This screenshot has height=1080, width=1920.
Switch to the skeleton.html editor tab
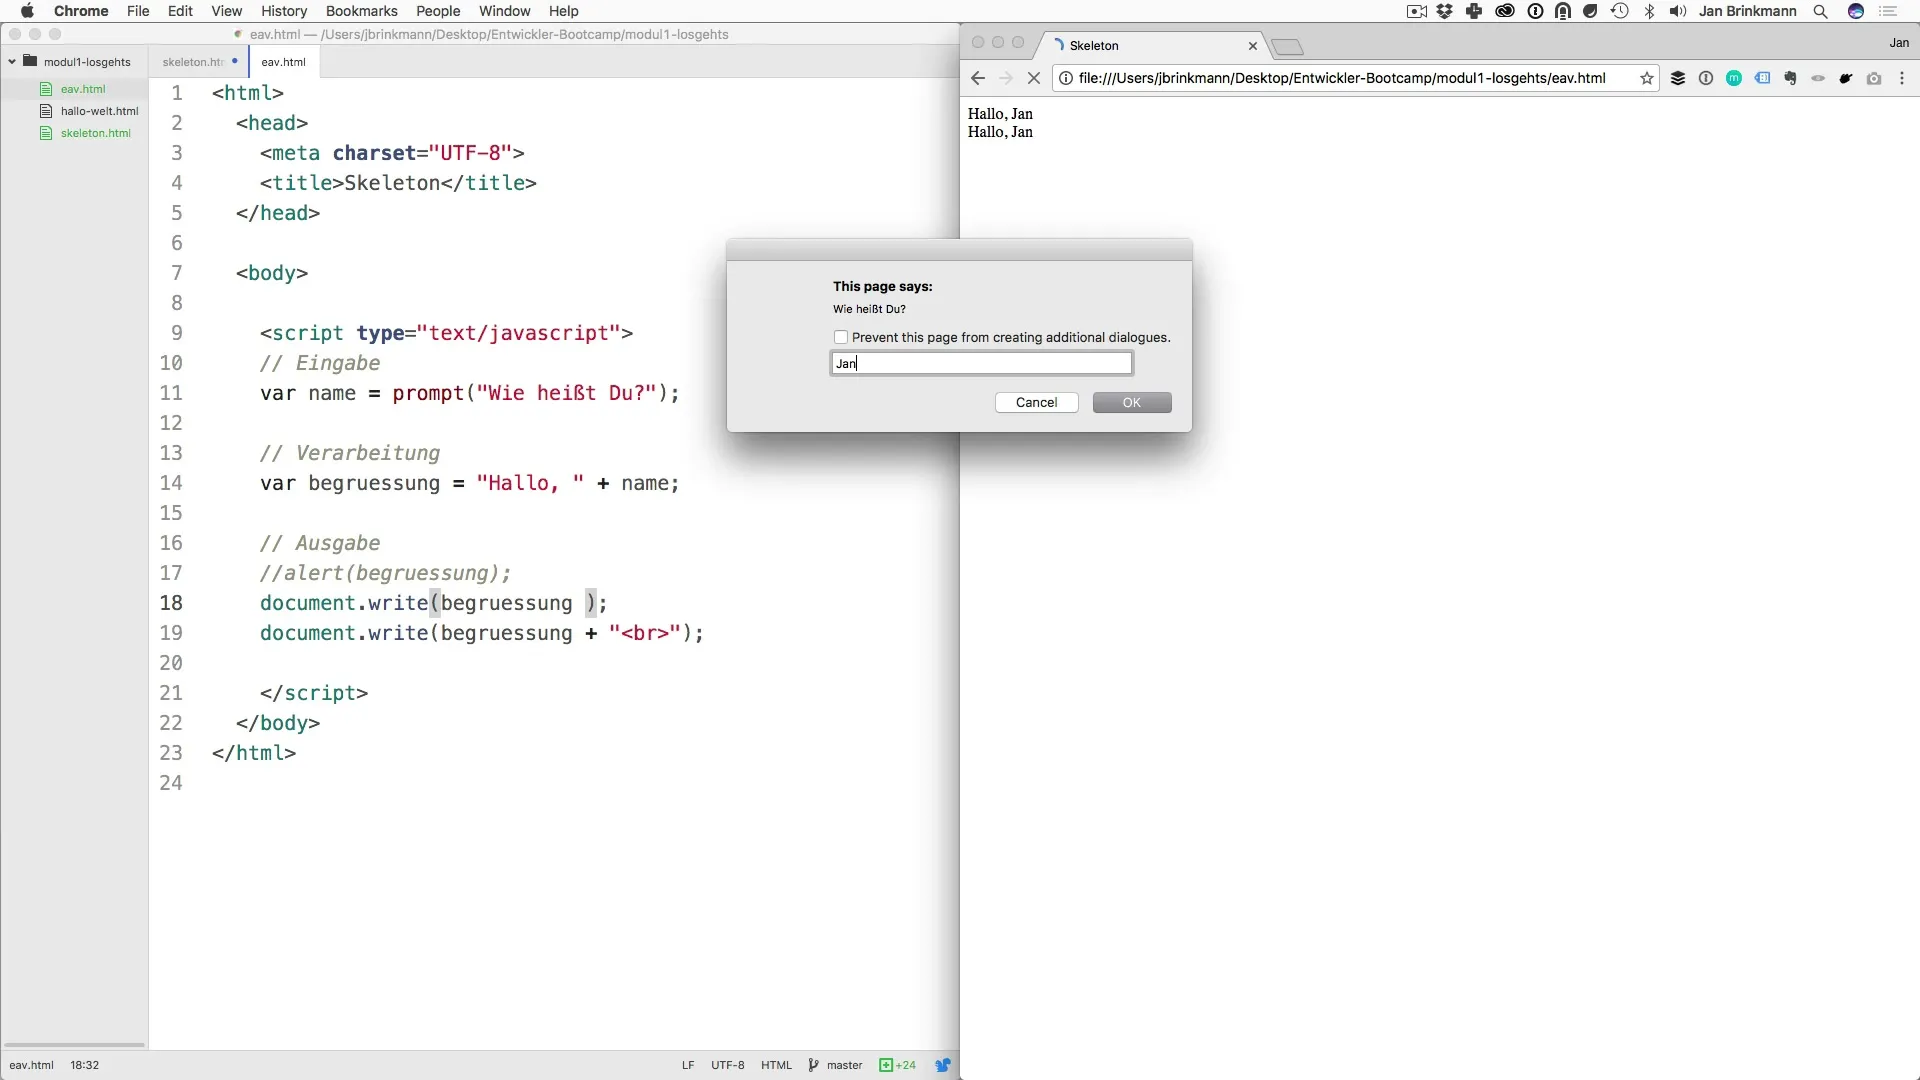[x=198, y=62]
